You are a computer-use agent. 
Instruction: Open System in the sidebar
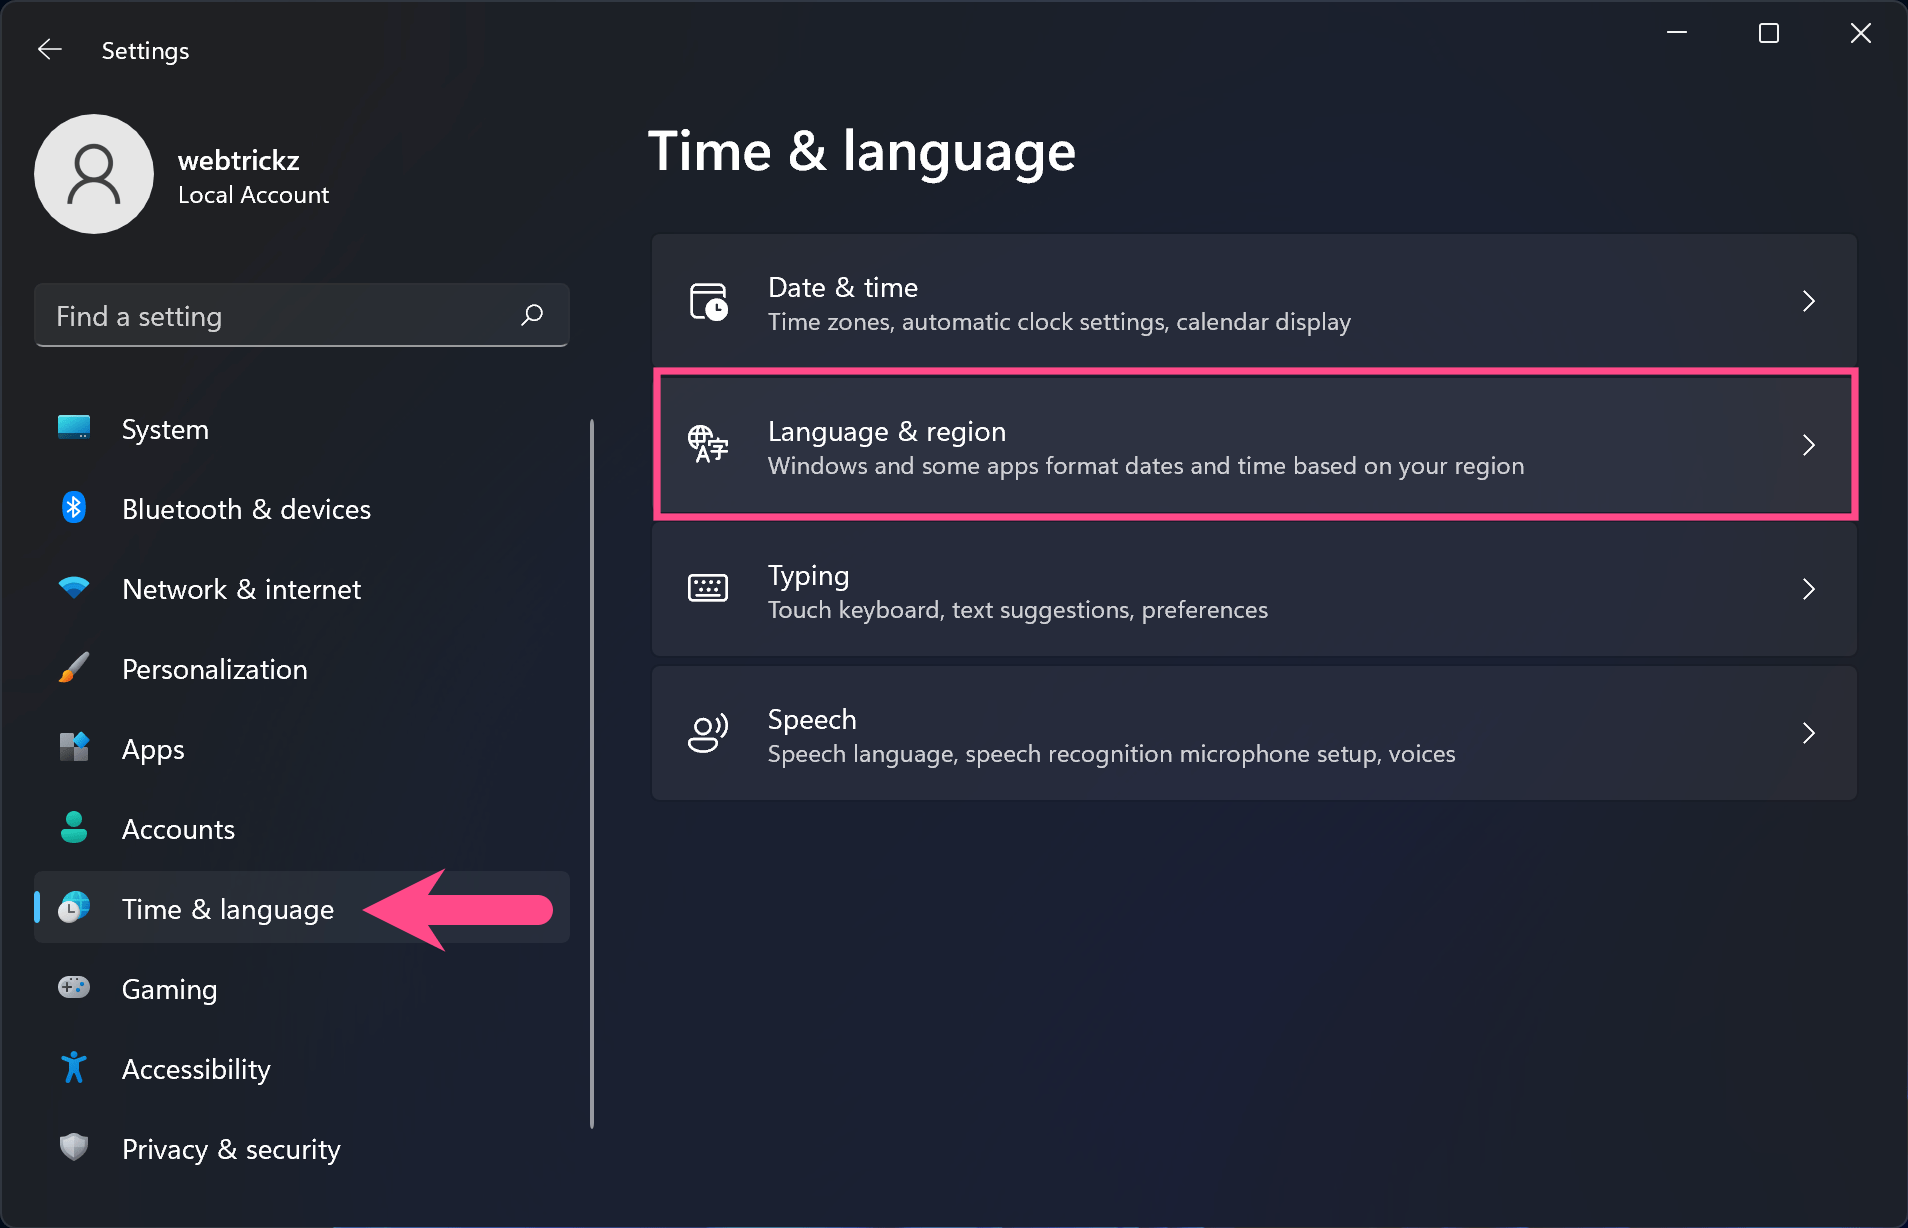pos(165,429)
